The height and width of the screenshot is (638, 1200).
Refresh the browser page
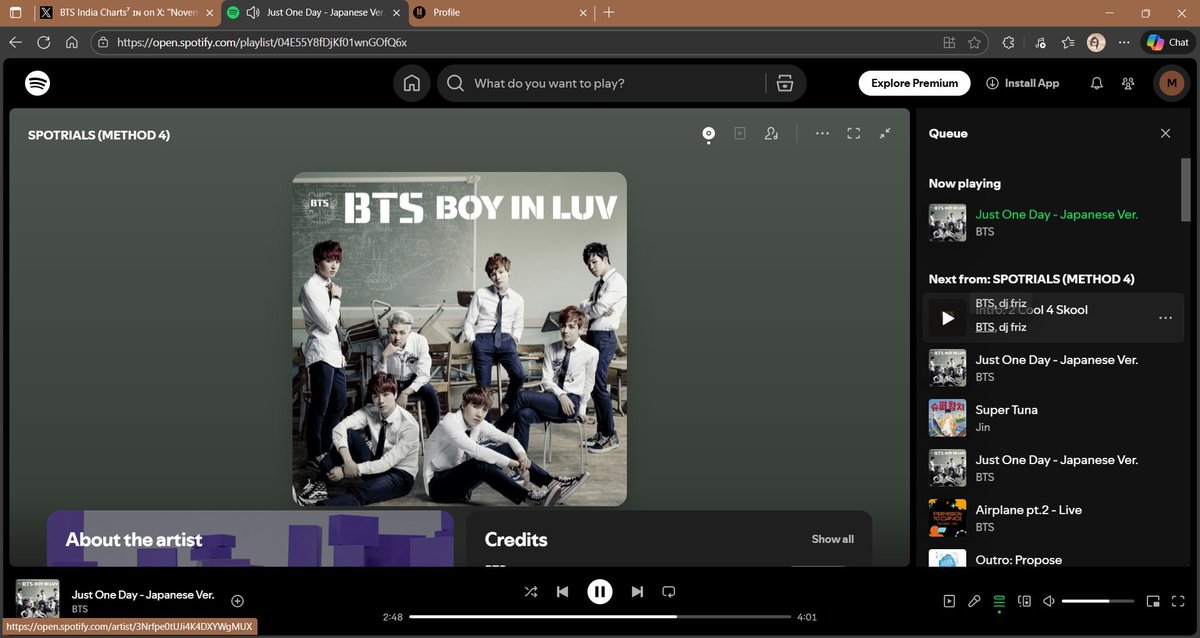tap(43, 43)
